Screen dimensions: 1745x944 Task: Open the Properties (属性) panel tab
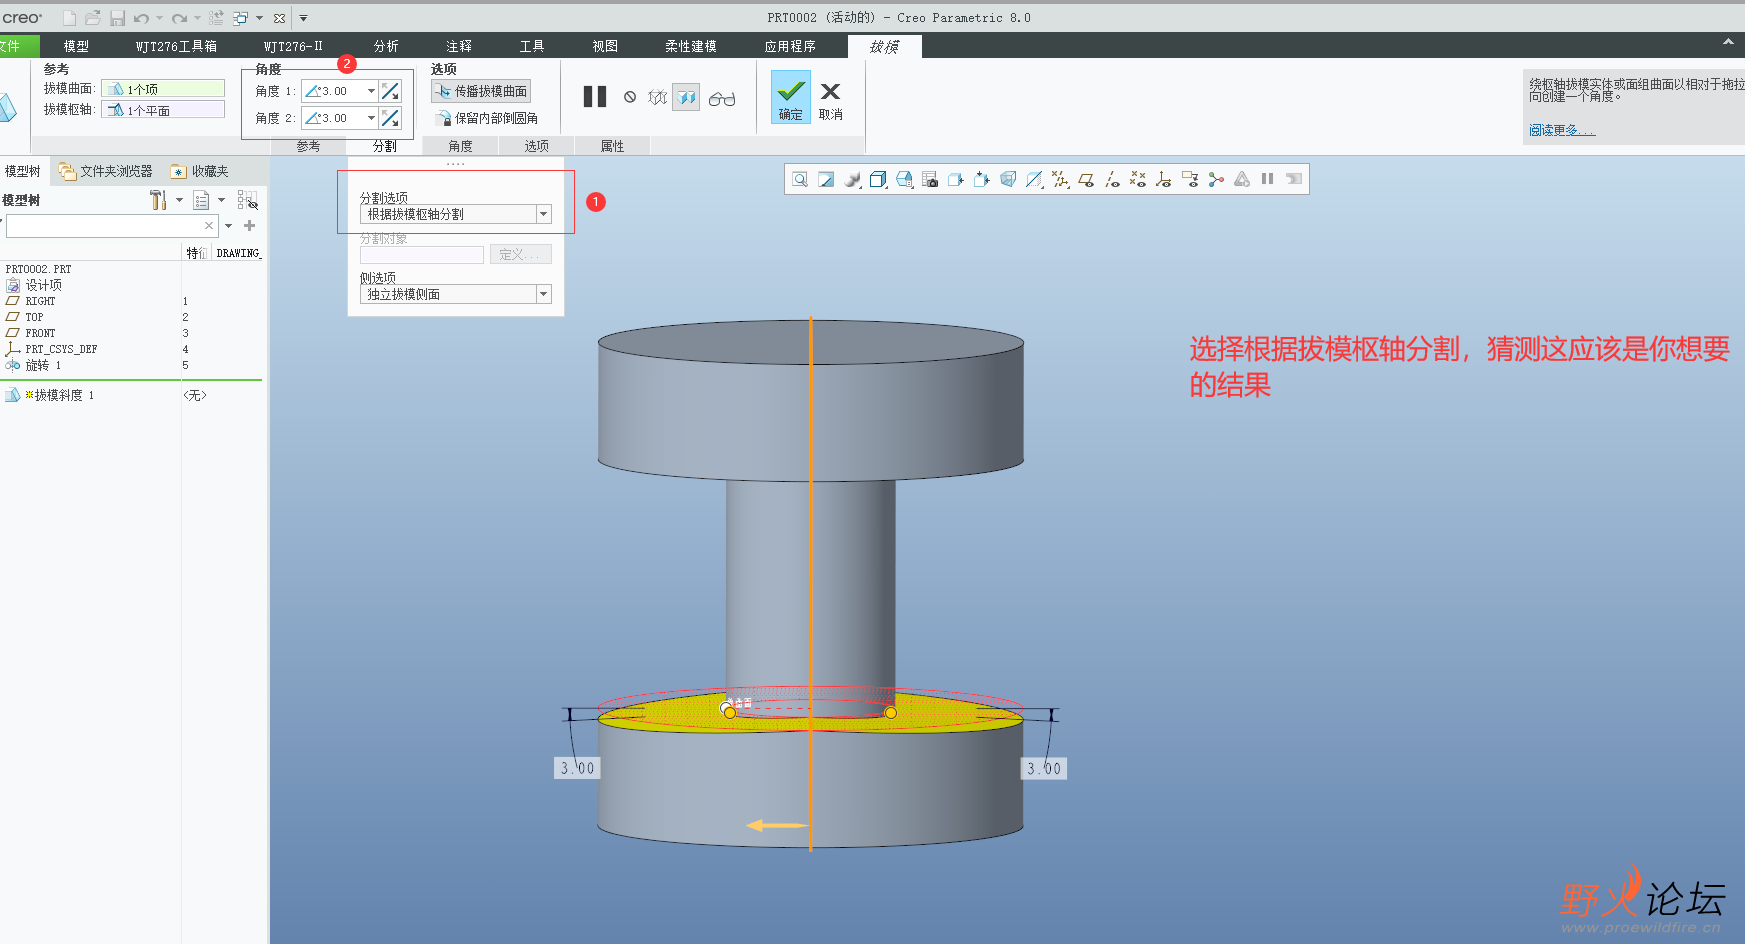pyautogui.click(x=613, y=146)
